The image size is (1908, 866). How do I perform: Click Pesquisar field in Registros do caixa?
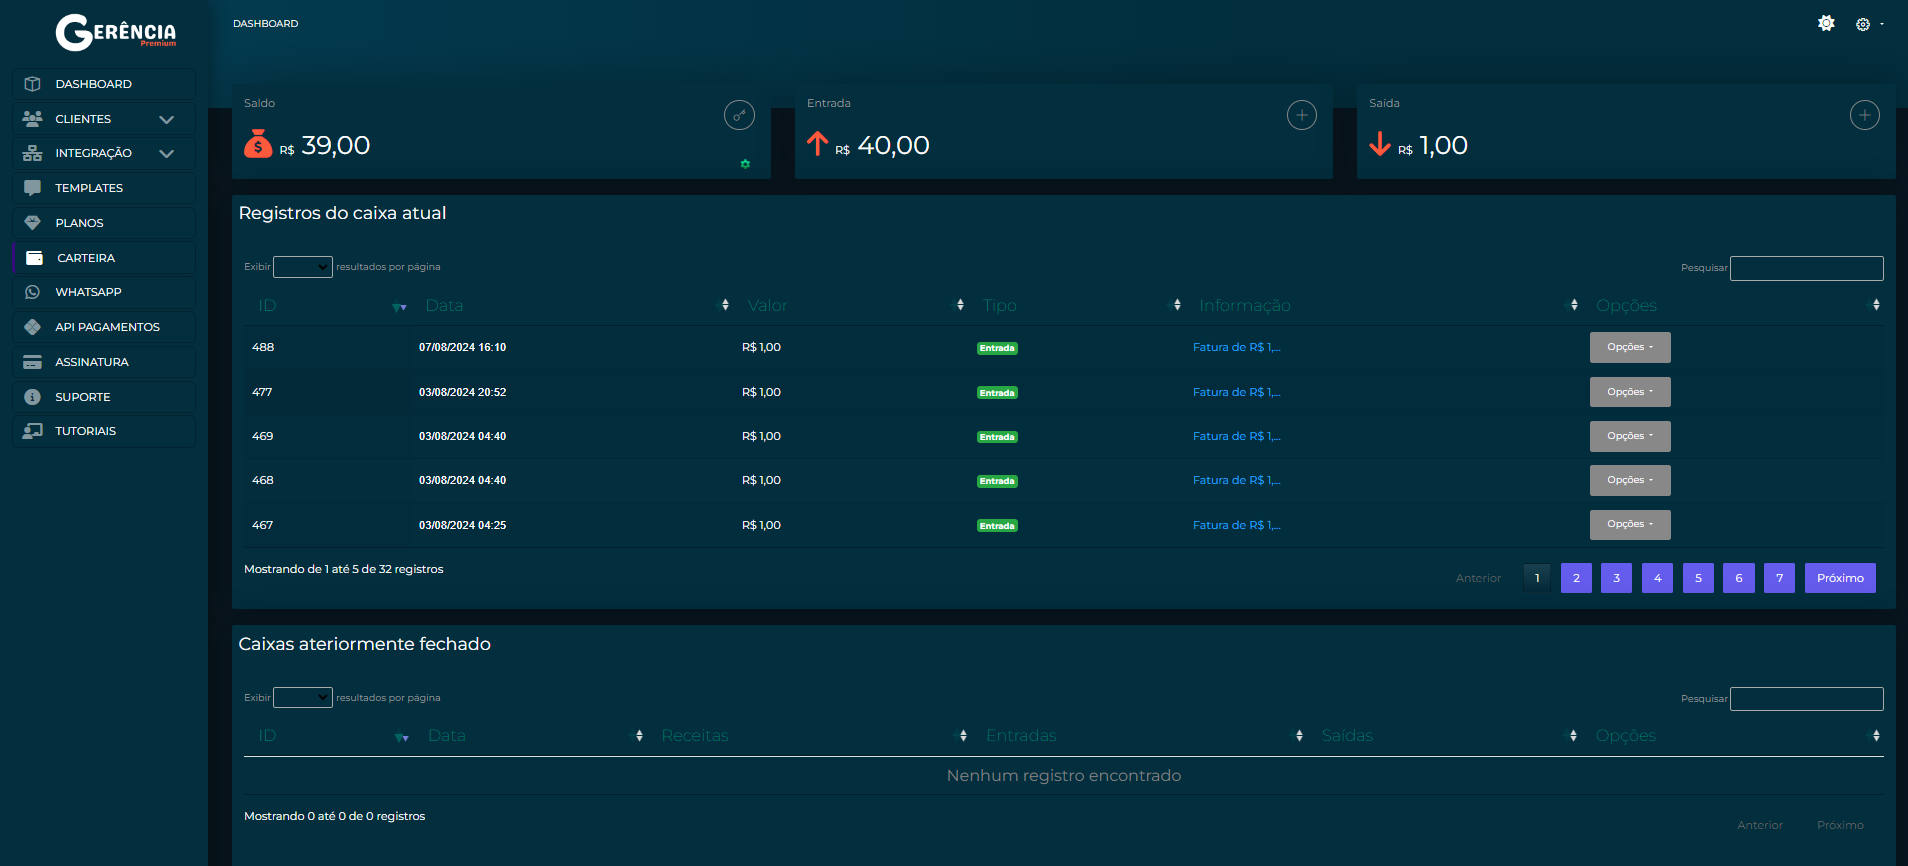pyautogui.click(x=1806, y=268)
